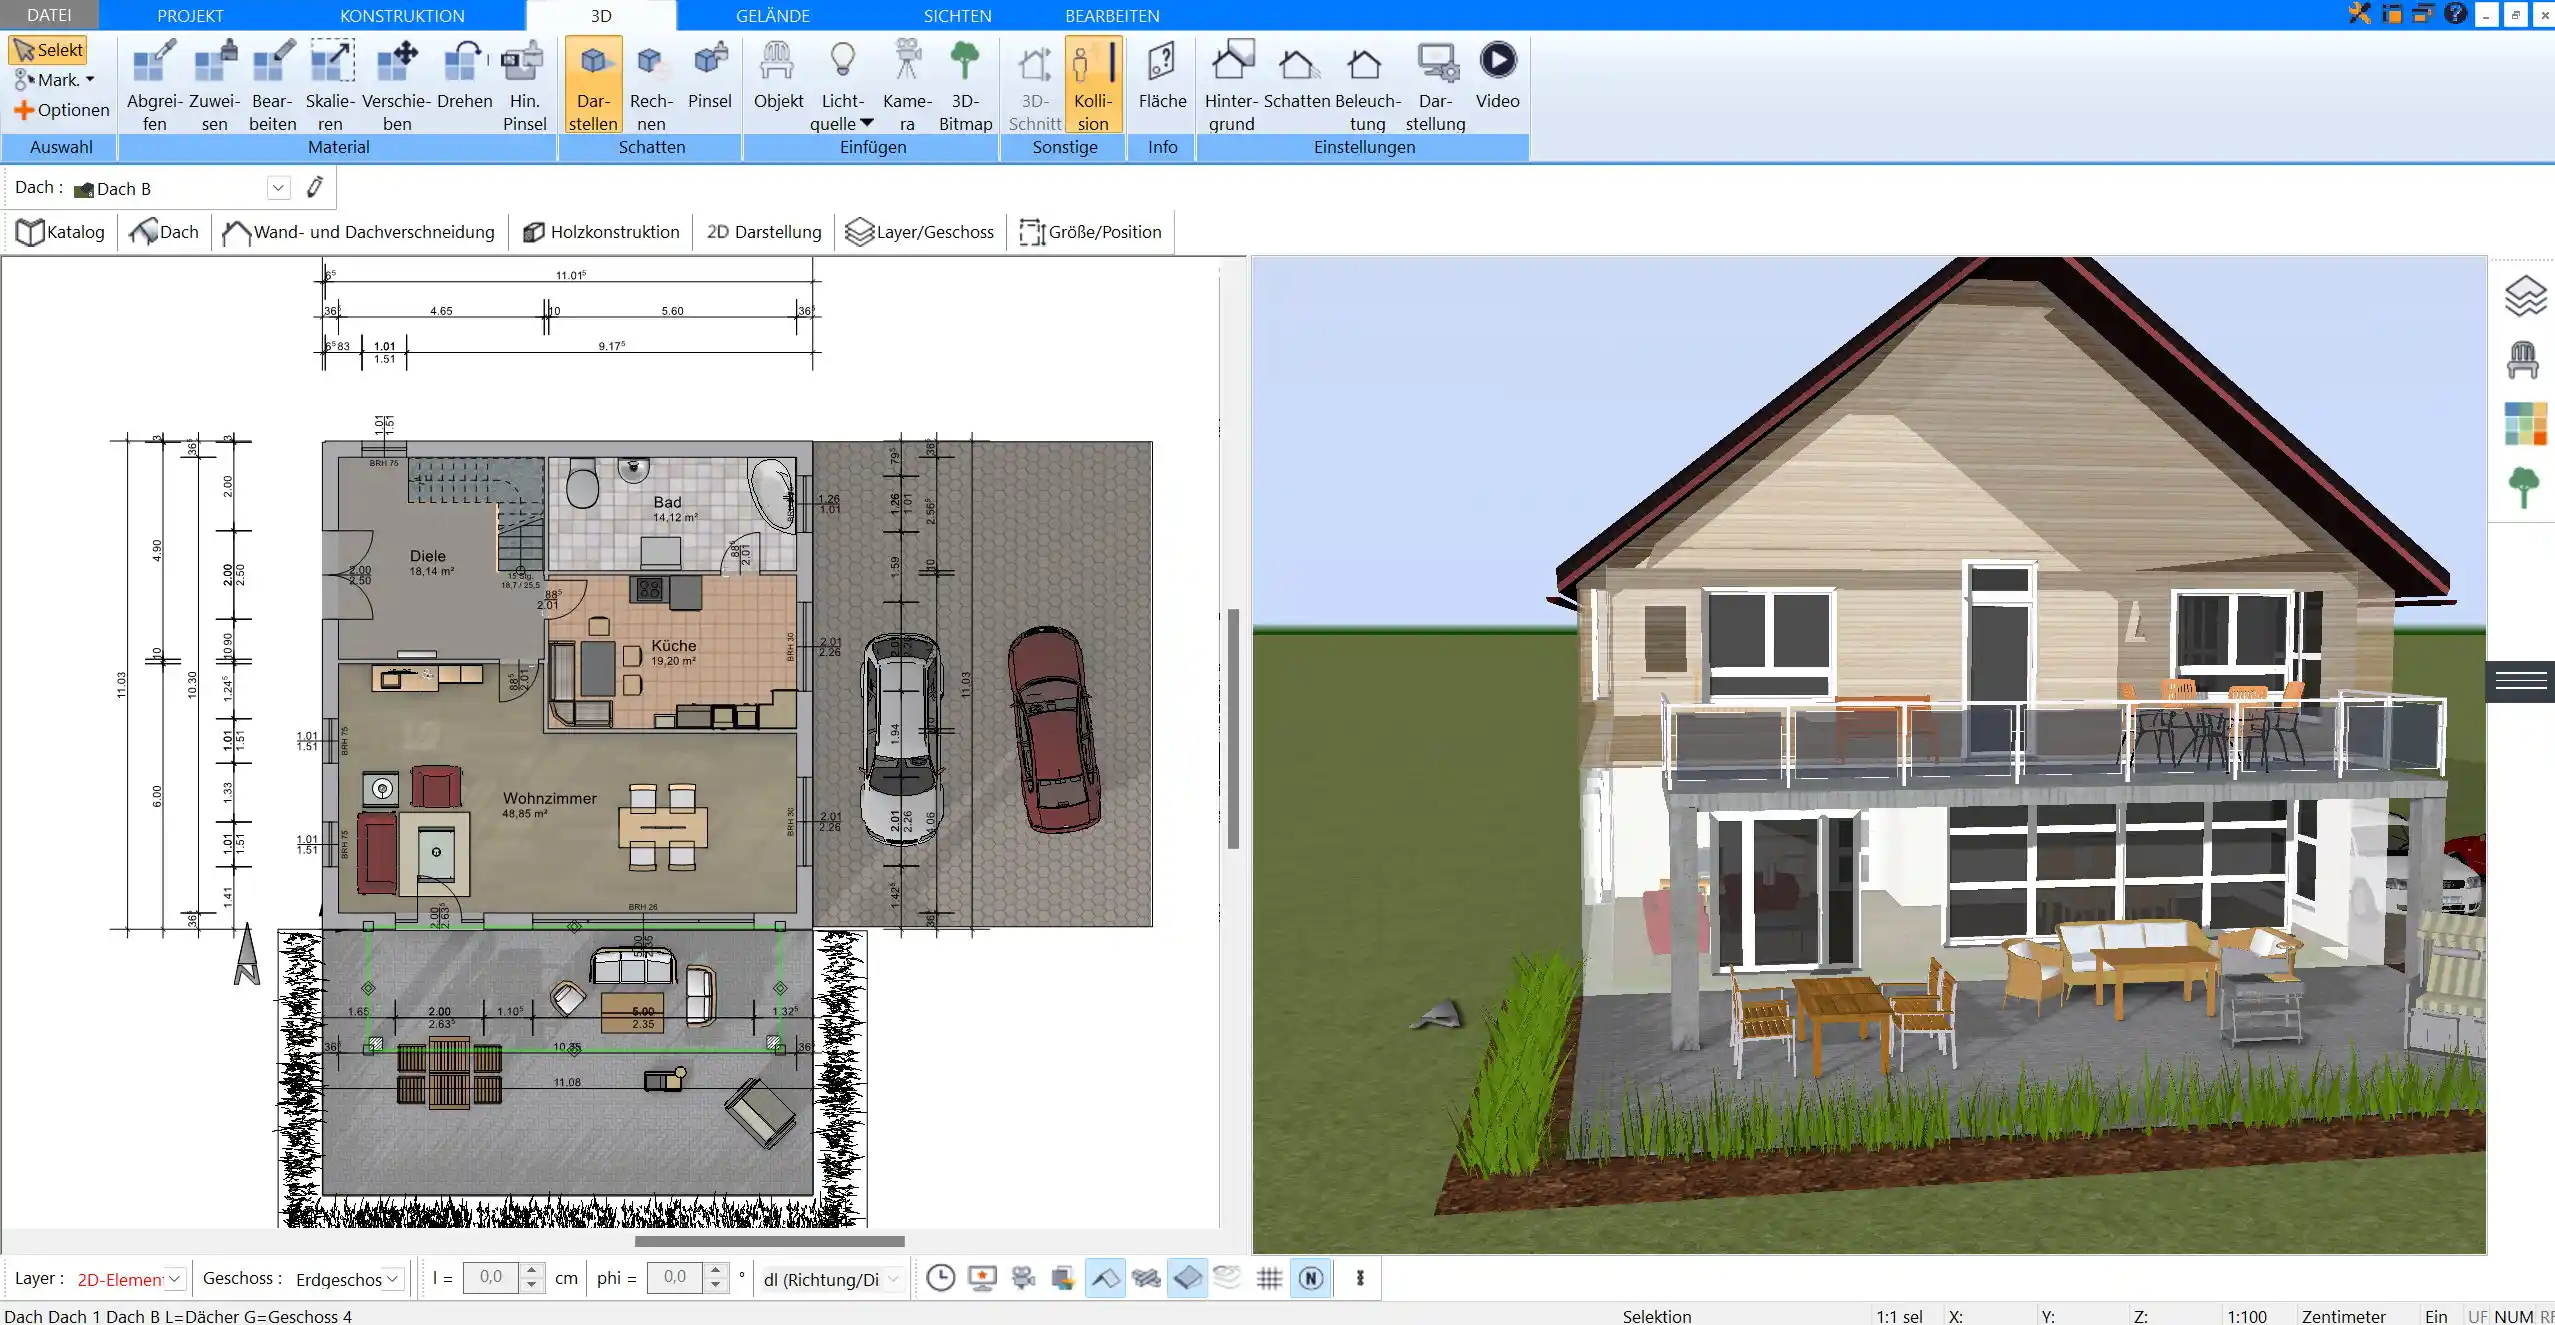The width and height of the screenshot is (2555, 1325).
Task: Click the clock icon in bottom toolbar
Action: tap(940, 1277)
